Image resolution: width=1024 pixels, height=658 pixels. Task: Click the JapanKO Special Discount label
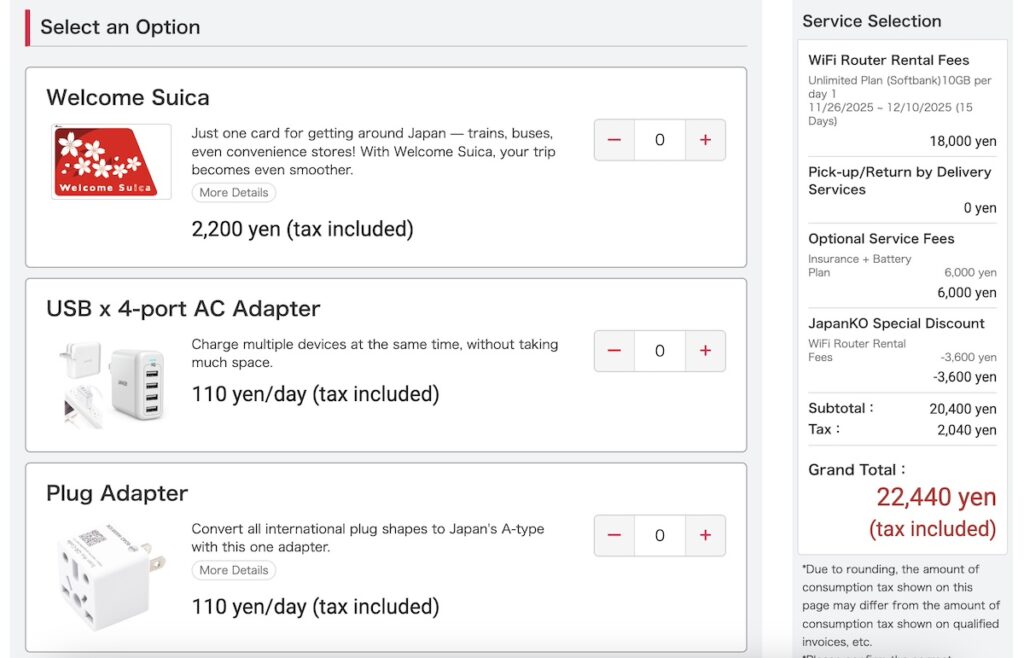896,323
